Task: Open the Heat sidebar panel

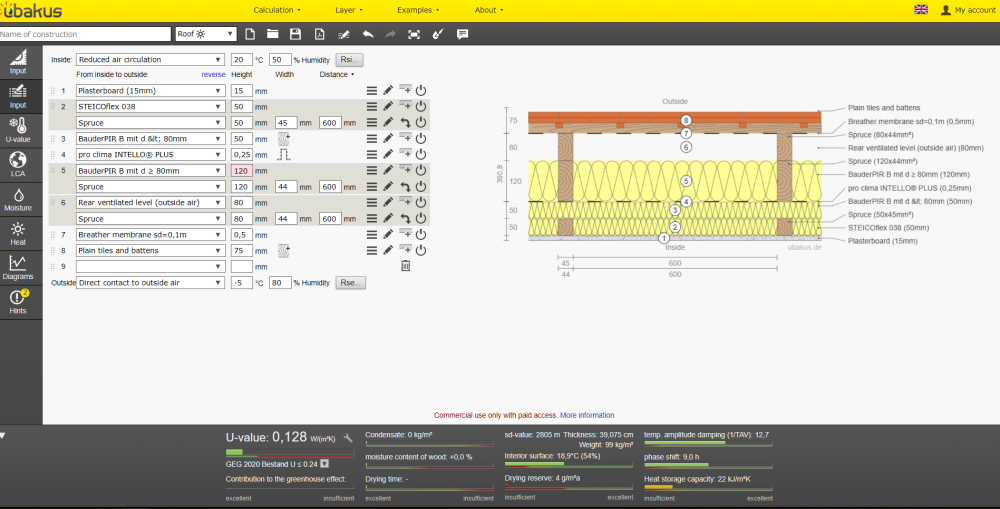Action: pyautogui.click(x=18, y=233)
